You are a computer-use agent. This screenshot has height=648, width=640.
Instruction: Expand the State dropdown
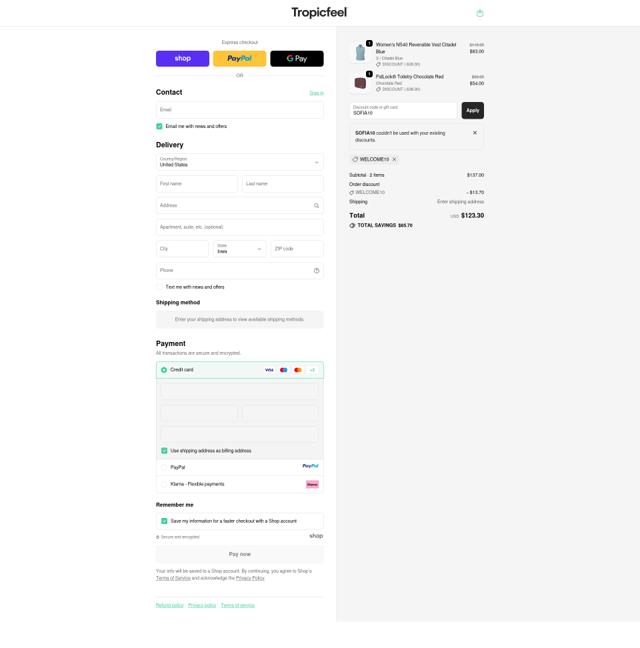coord(240,249)
